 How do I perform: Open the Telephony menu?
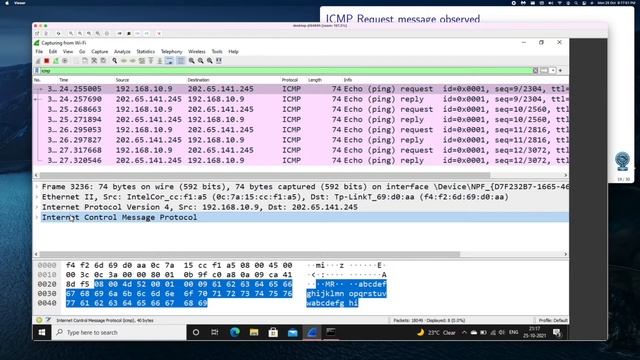click(x=171, y=52)
